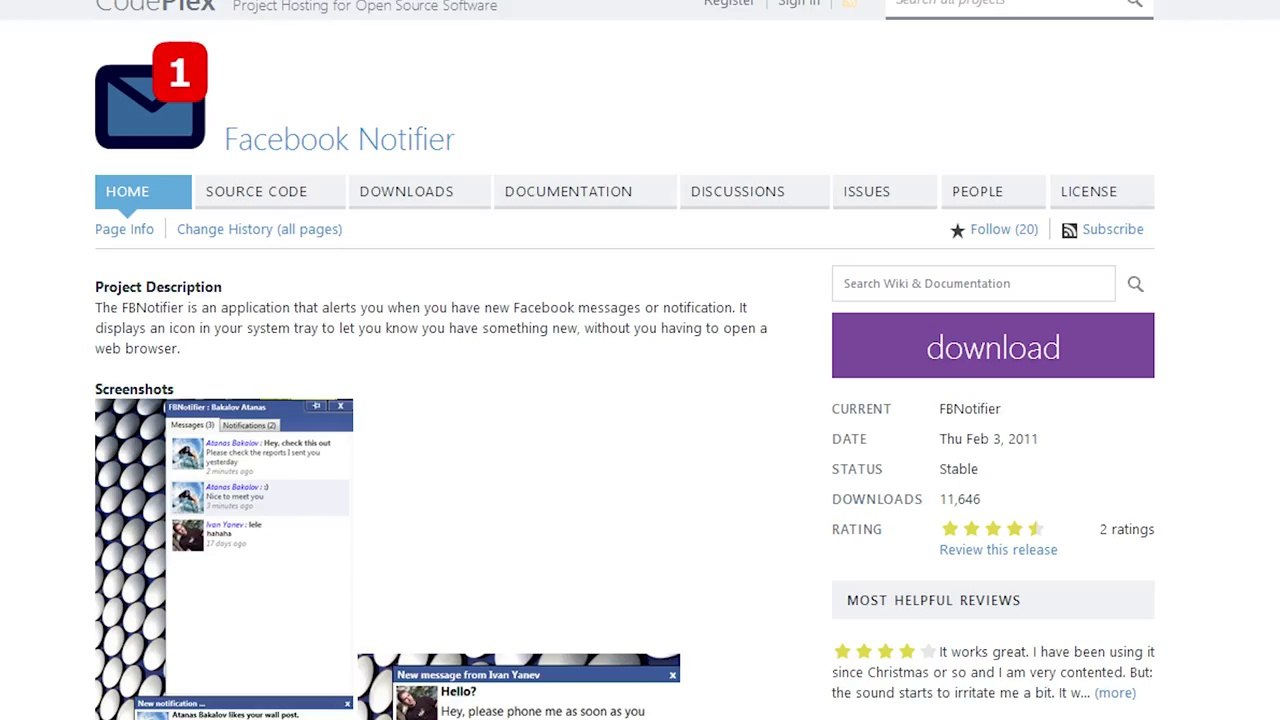Click the Subscribe link
This screenshot has height=720, width=1280.
click(1112, 229)
